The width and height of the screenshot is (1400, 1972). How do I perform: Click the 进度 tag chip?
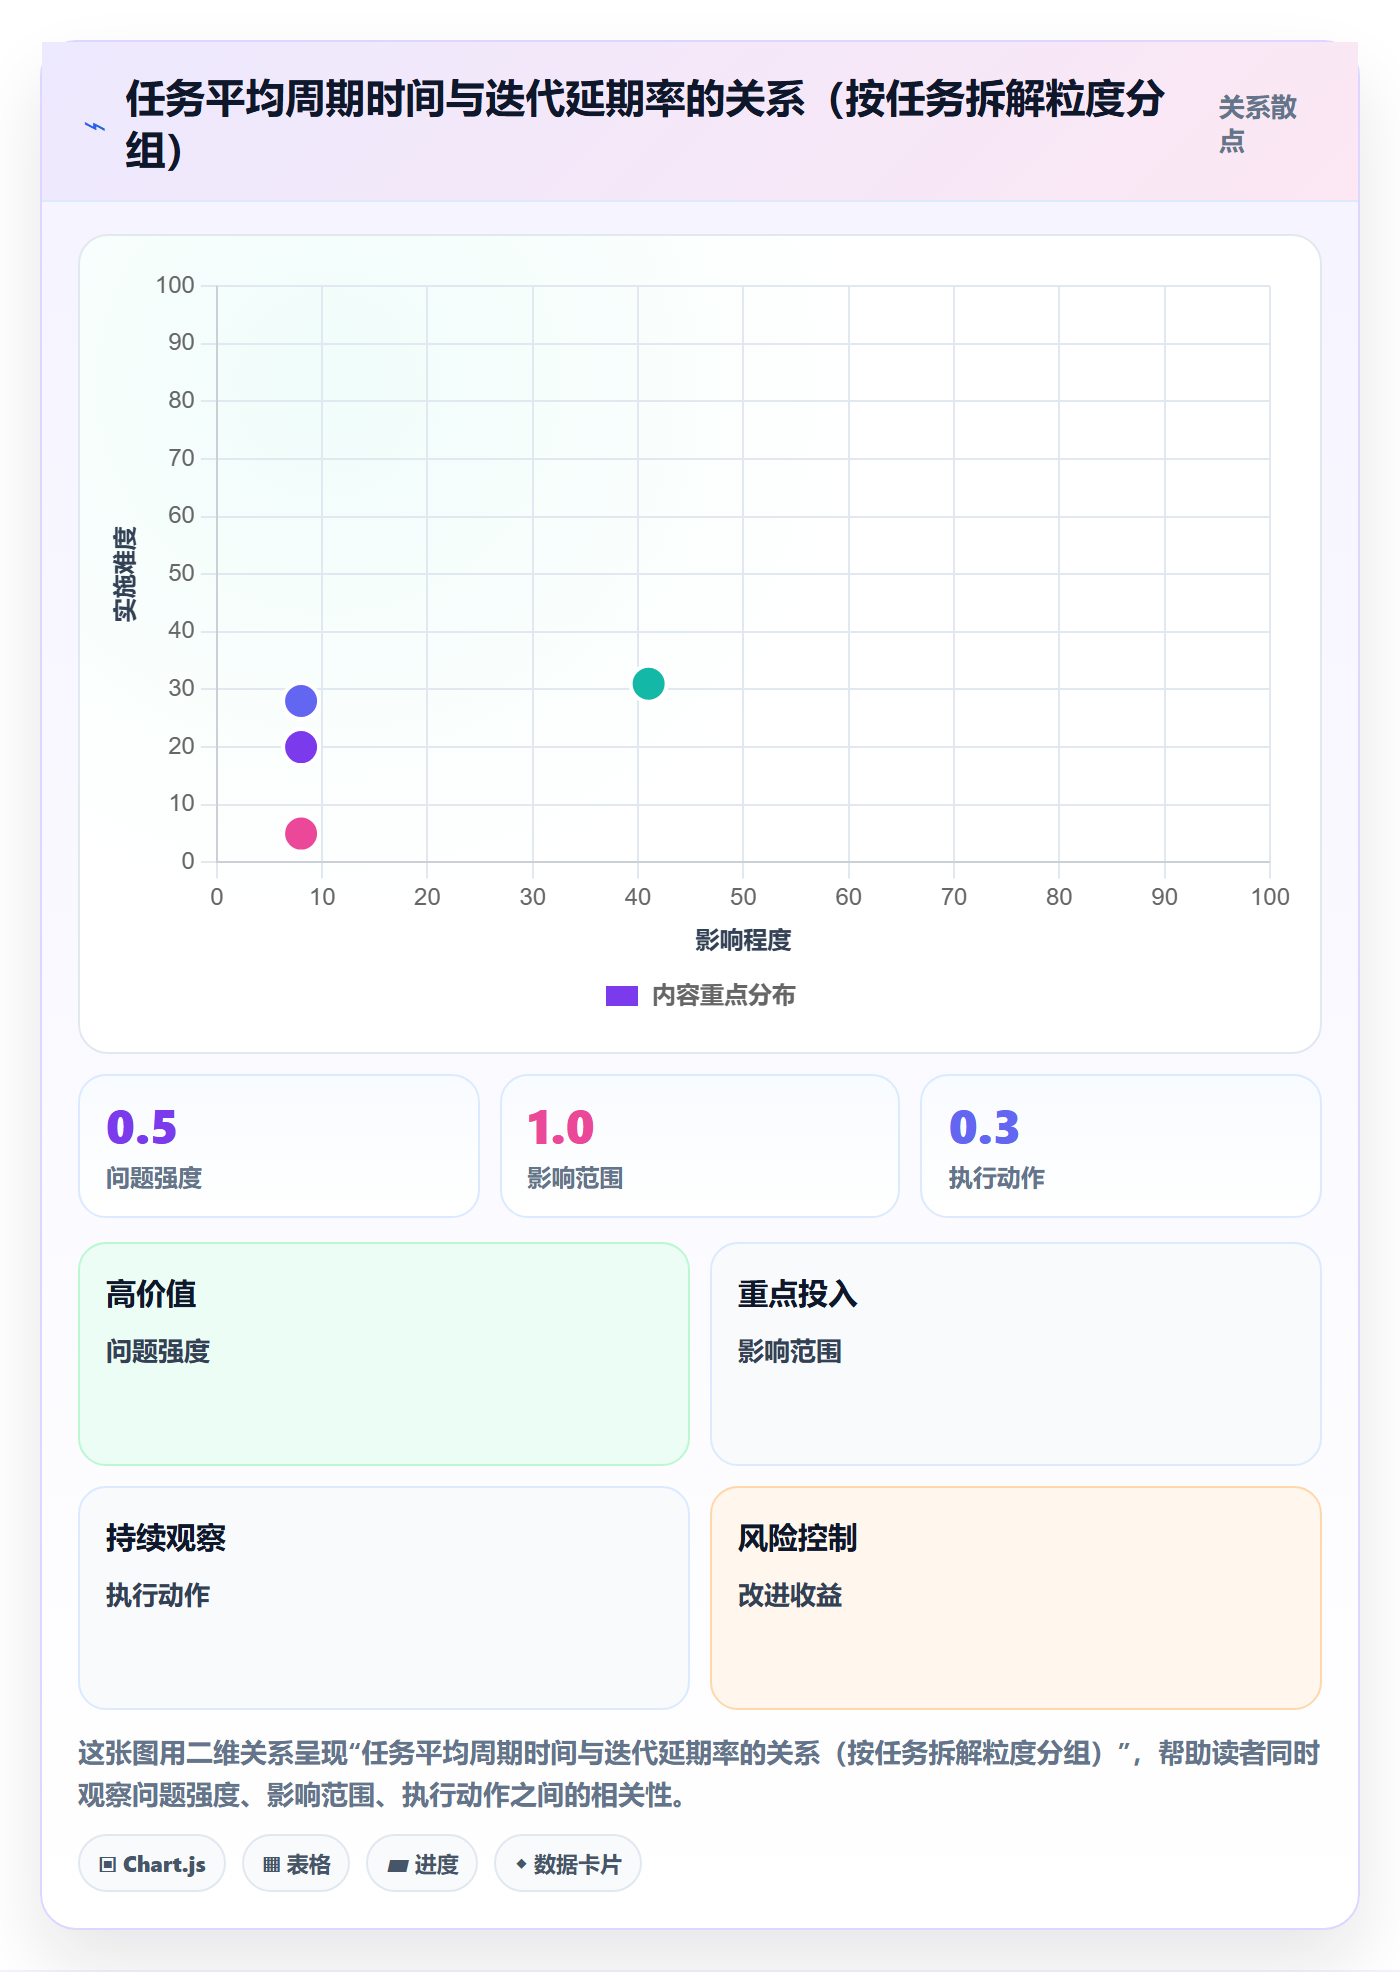(x=422, y=1864)
